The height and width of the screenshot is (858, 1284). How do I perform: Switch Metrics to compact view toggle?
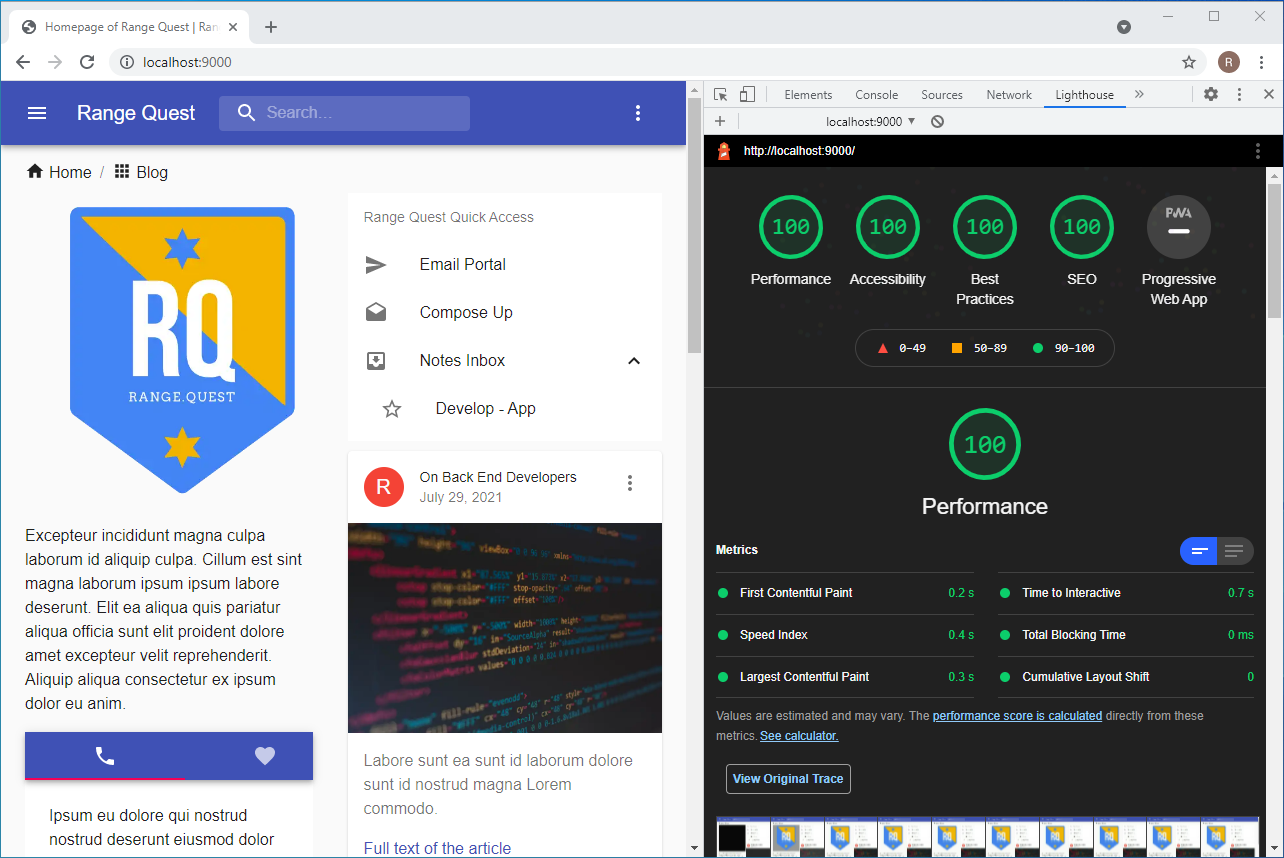[x=1199, y=551]
